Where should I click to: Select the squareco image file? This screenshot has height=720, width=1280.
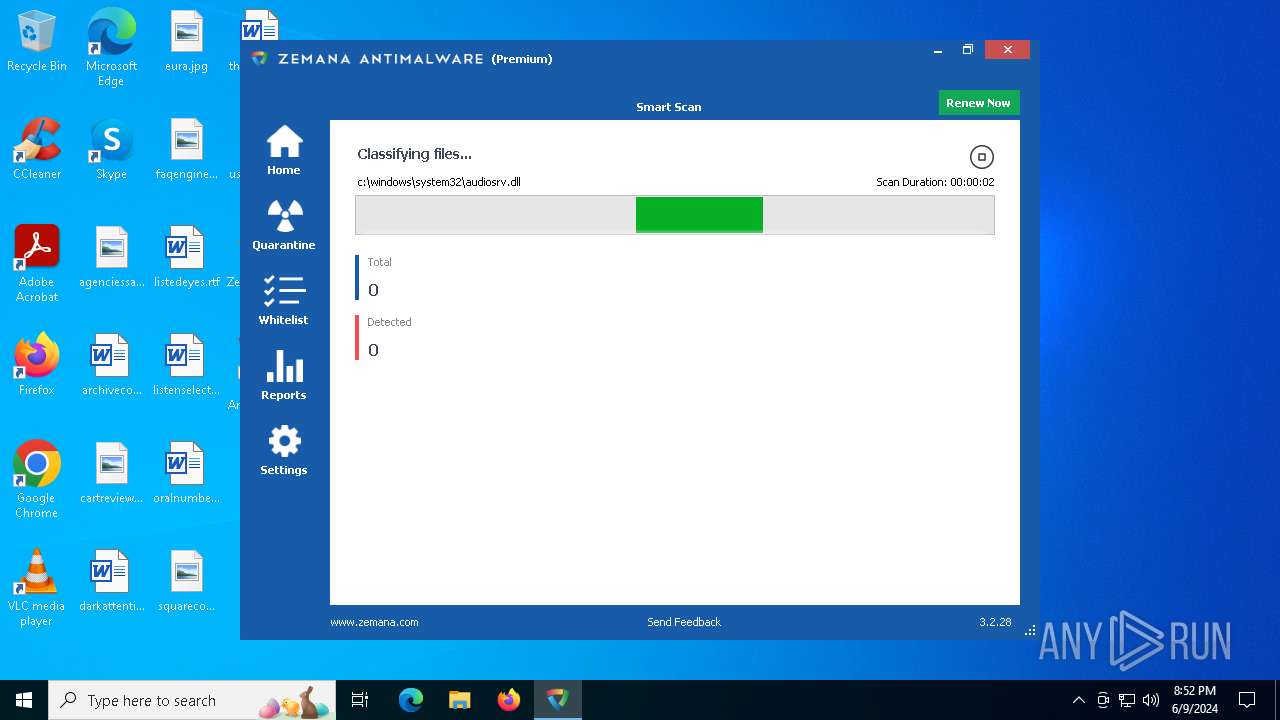click(x=187, y=582)
